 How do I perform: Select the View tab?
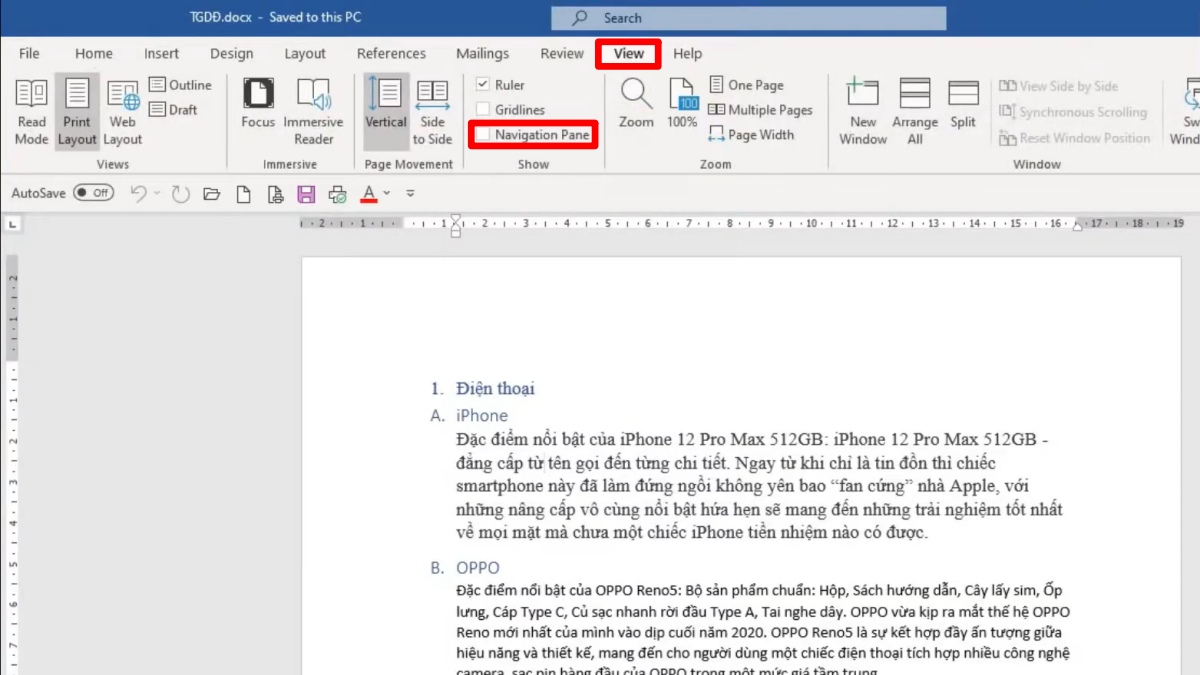tap(628, 53)
